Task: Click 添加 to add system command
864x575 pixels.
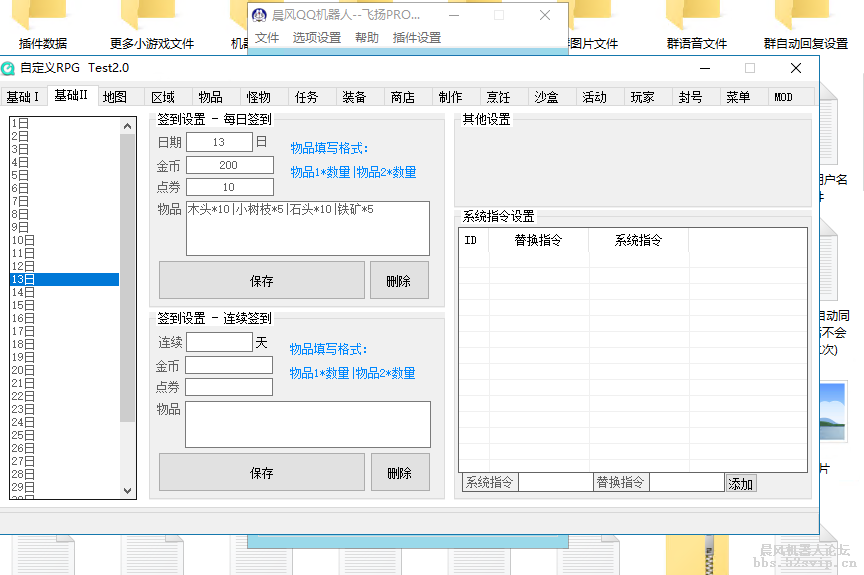Action: click(741, 483)
